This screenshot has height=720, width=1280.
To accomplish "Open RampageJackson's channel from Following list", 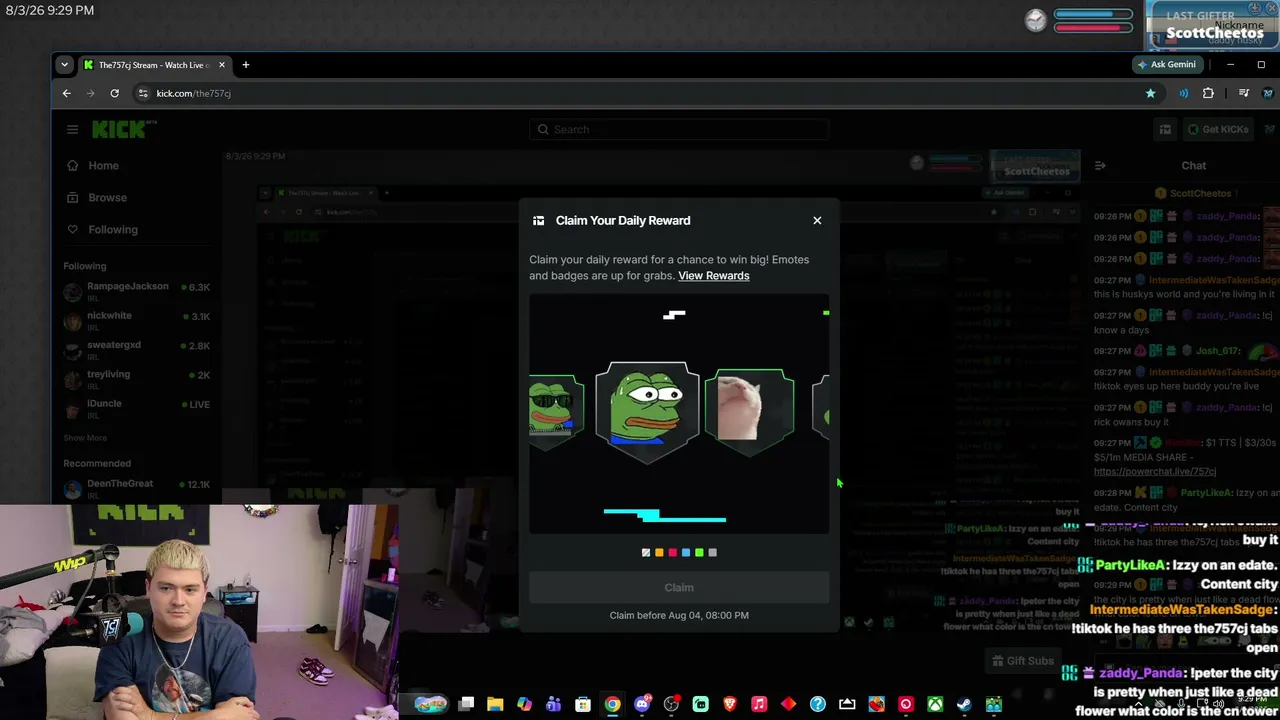I will pos(137,290).
